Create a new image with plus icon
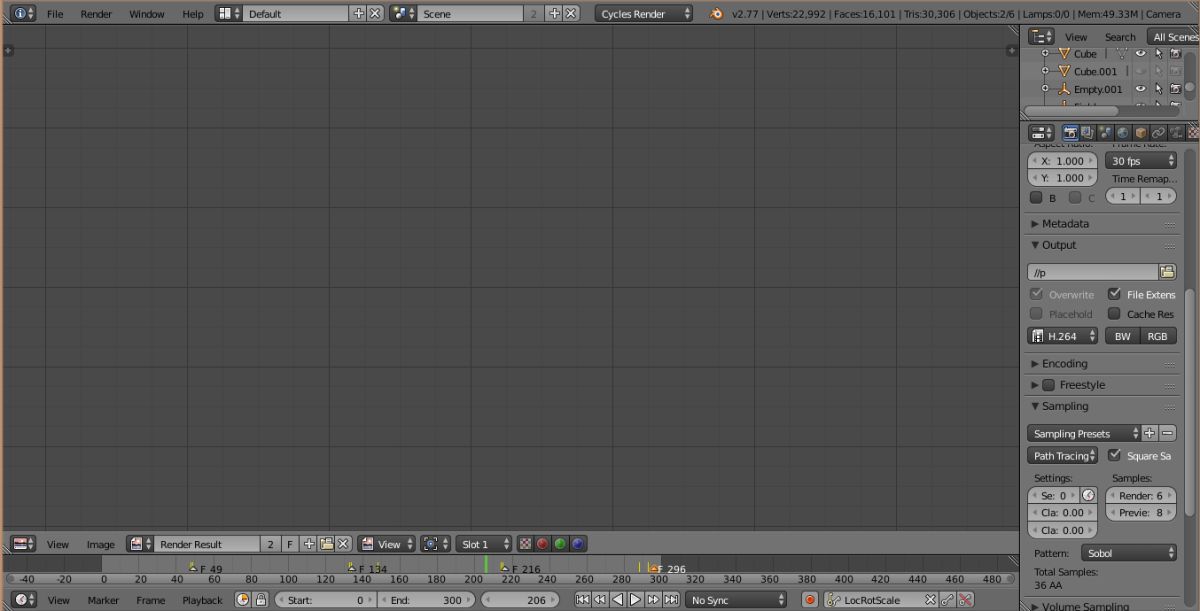 coord(309,544)
